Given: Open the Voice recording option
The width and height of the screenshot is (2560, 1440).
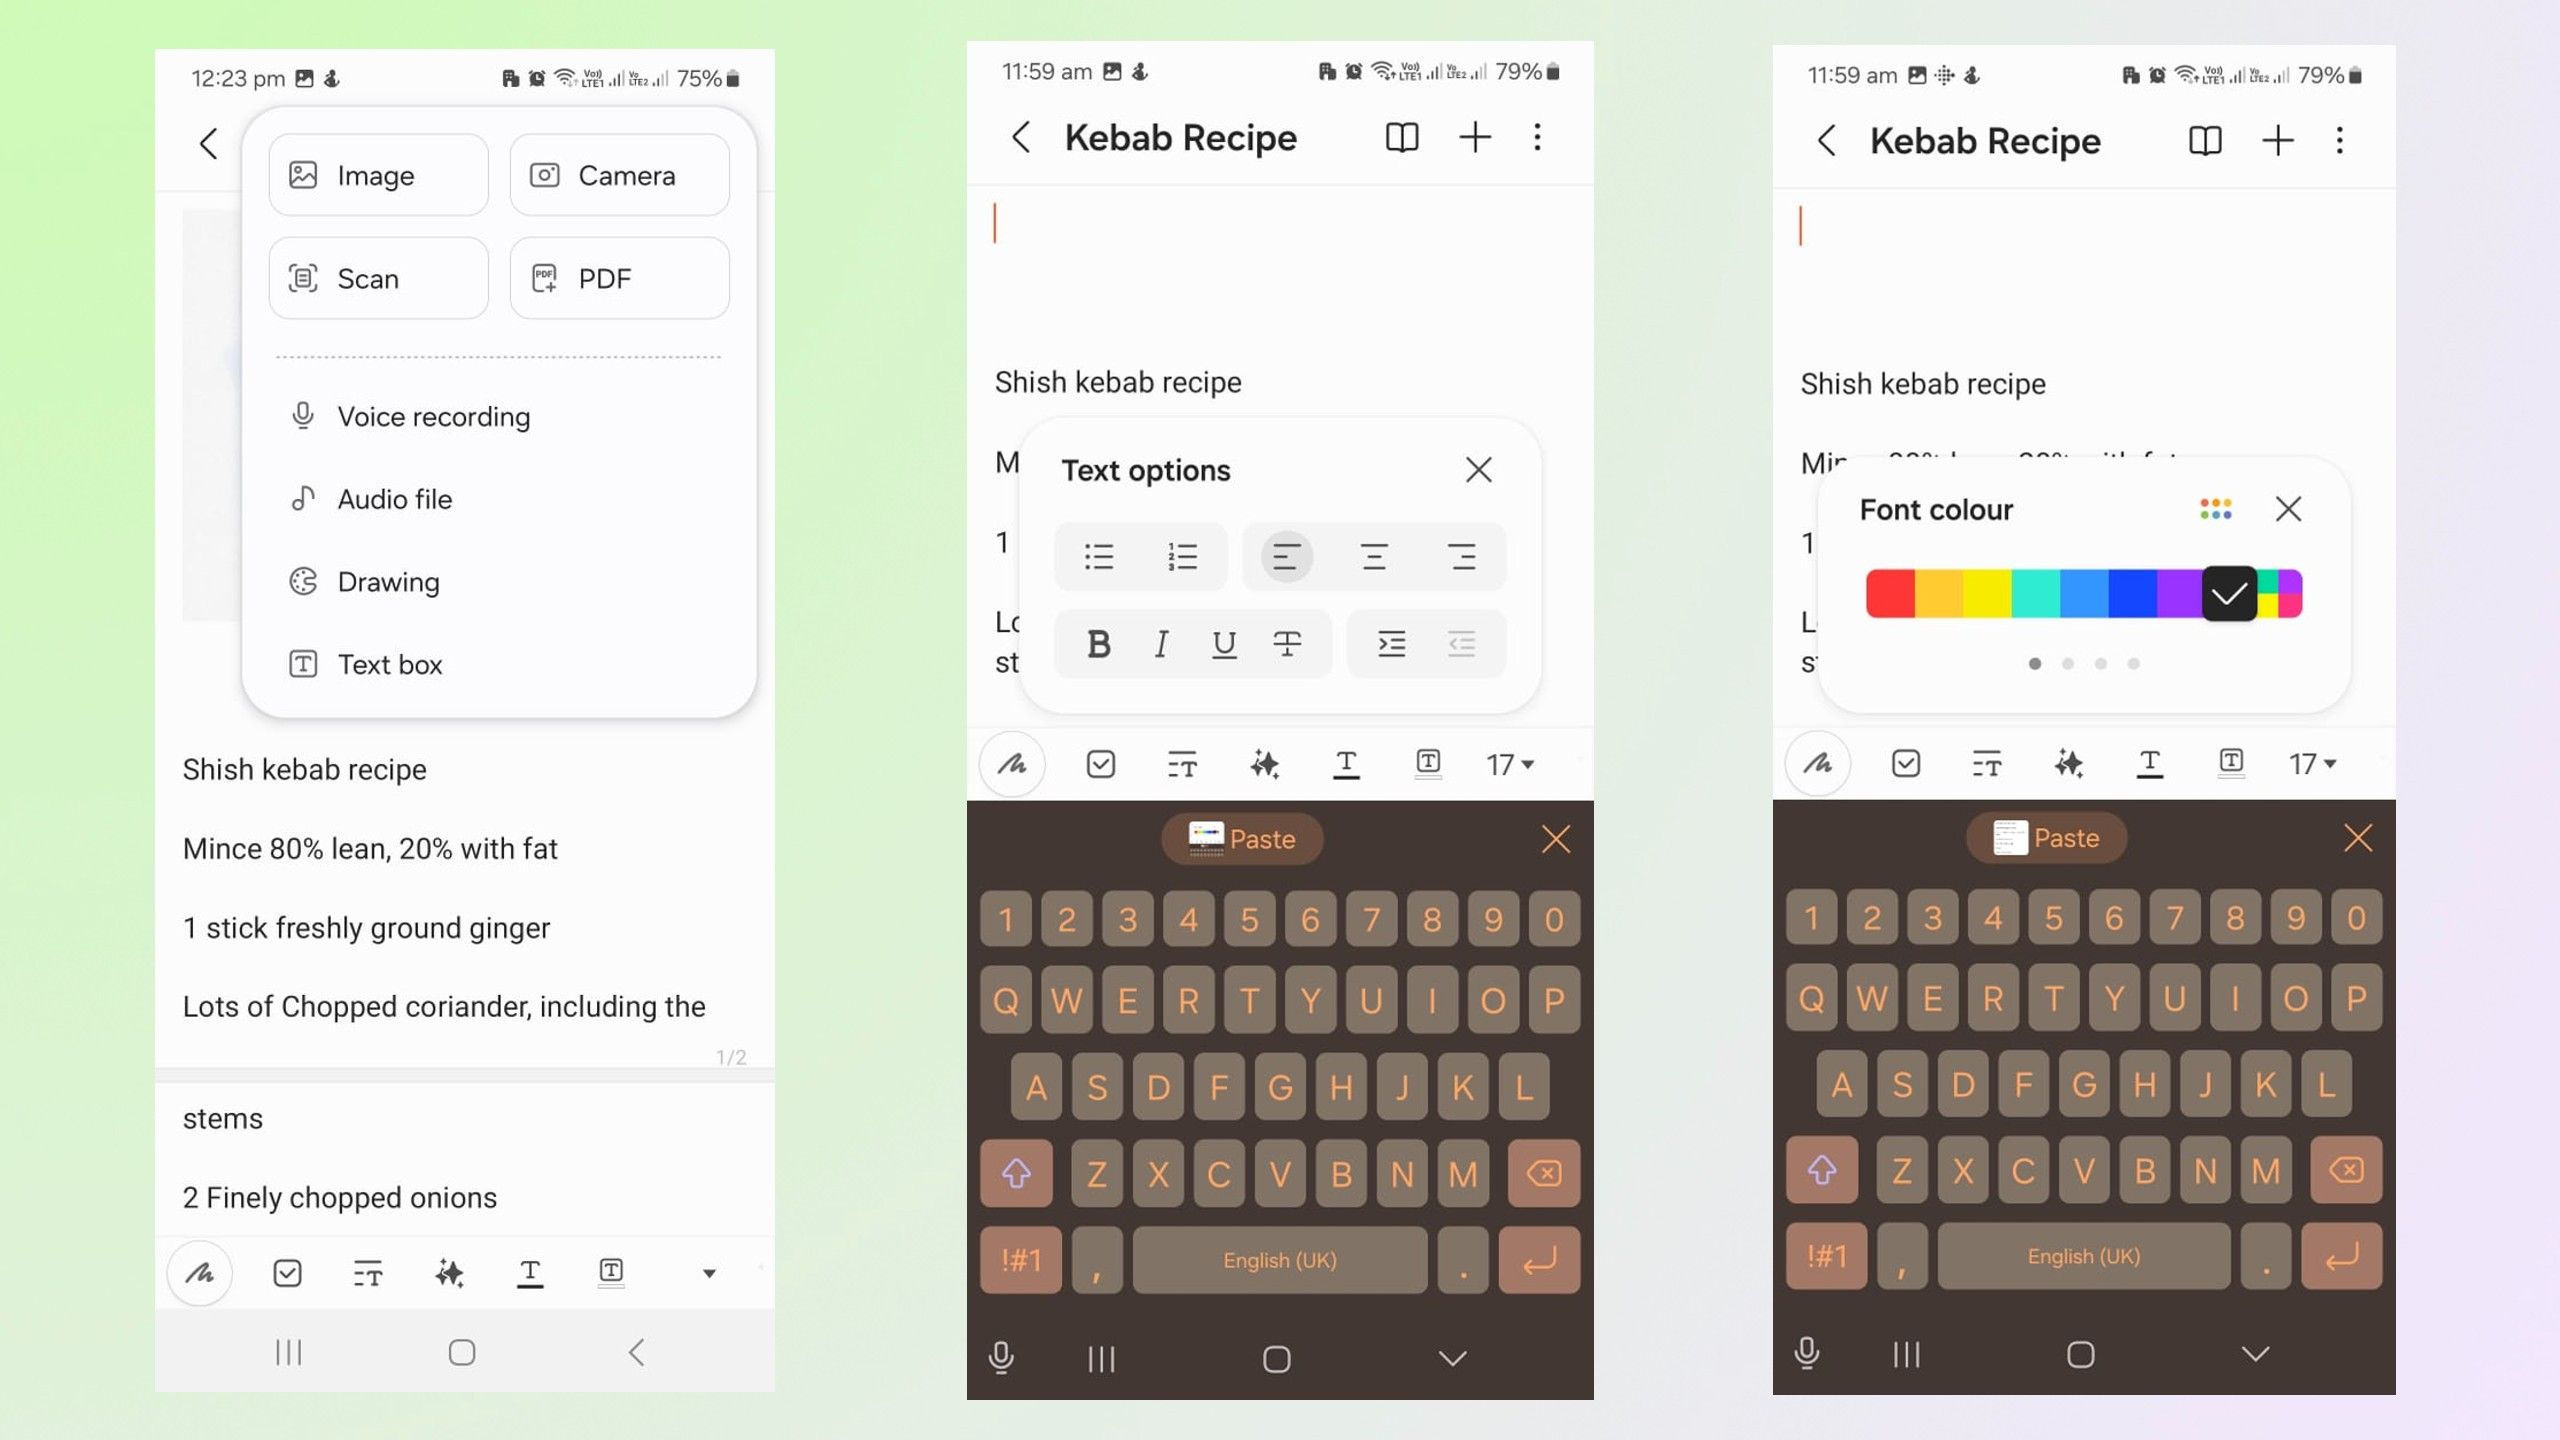Looking at the screenshot, I should (x=434, y=415).
